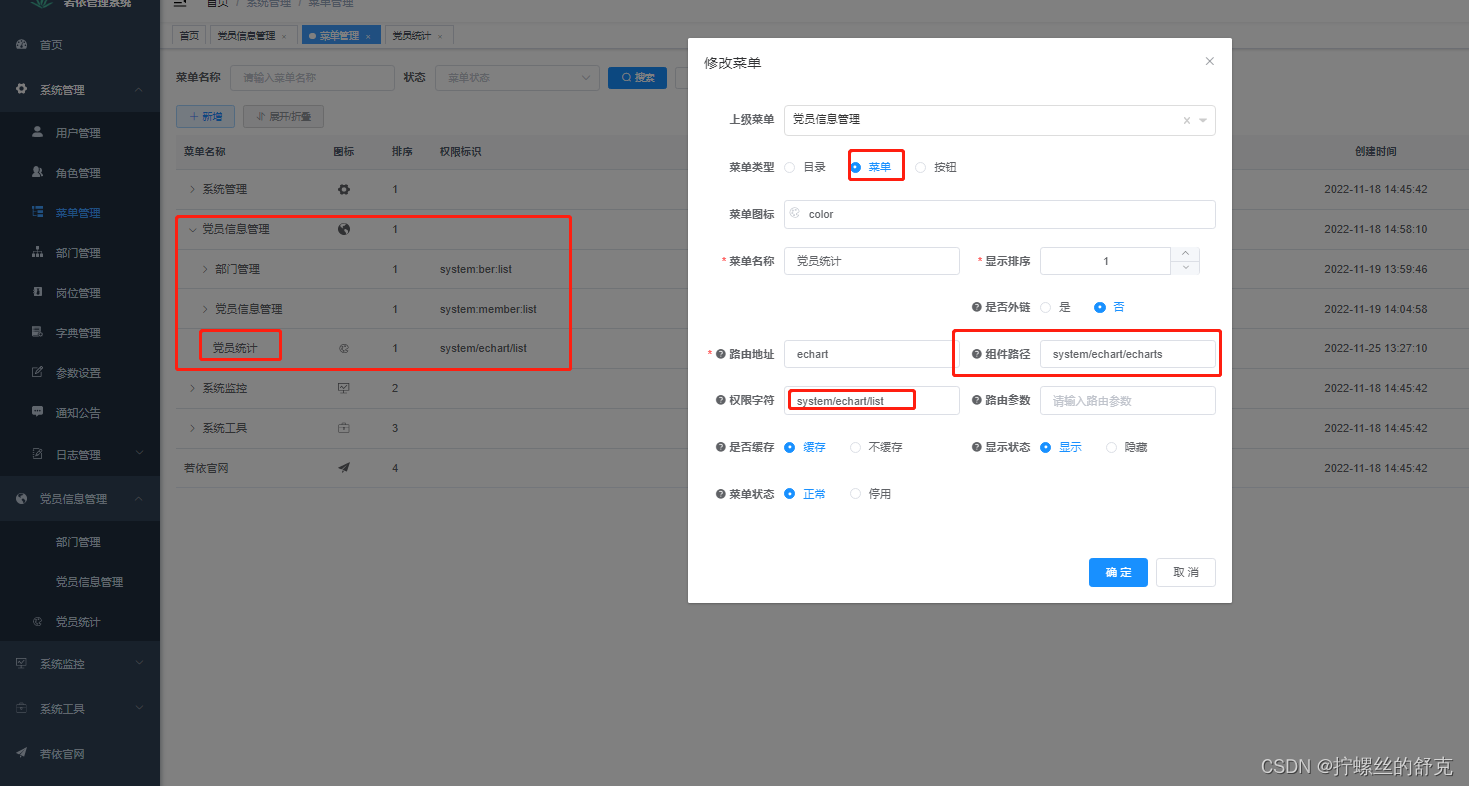Switch to the 党员信息管理 tab
Viewport: 1469px width, 786px height.
(252, 35)
